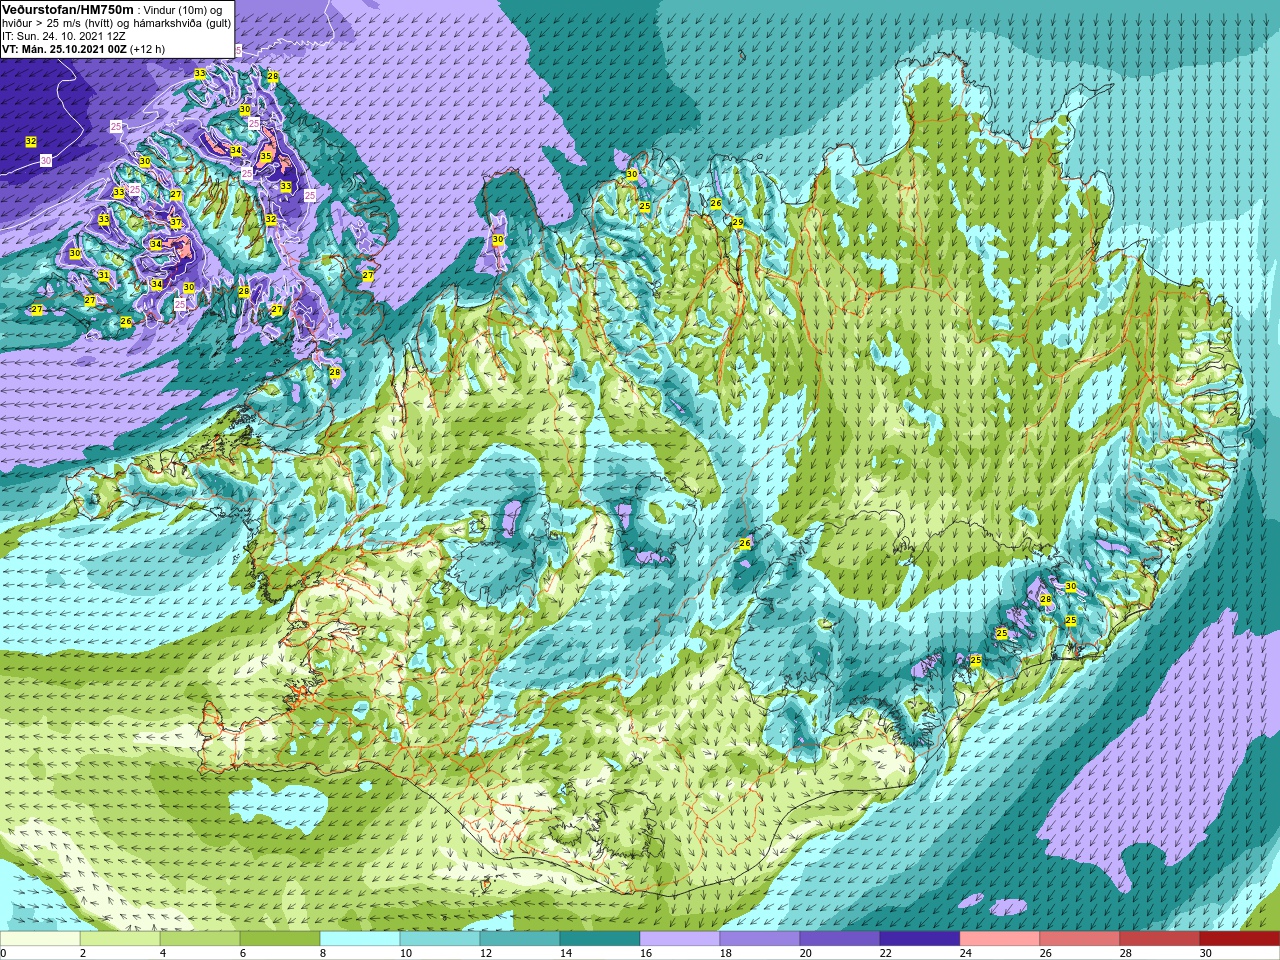The image size is (1280, 960).
Task: Click the number 24 on the colour scale
Action: (x=965, y=953)
